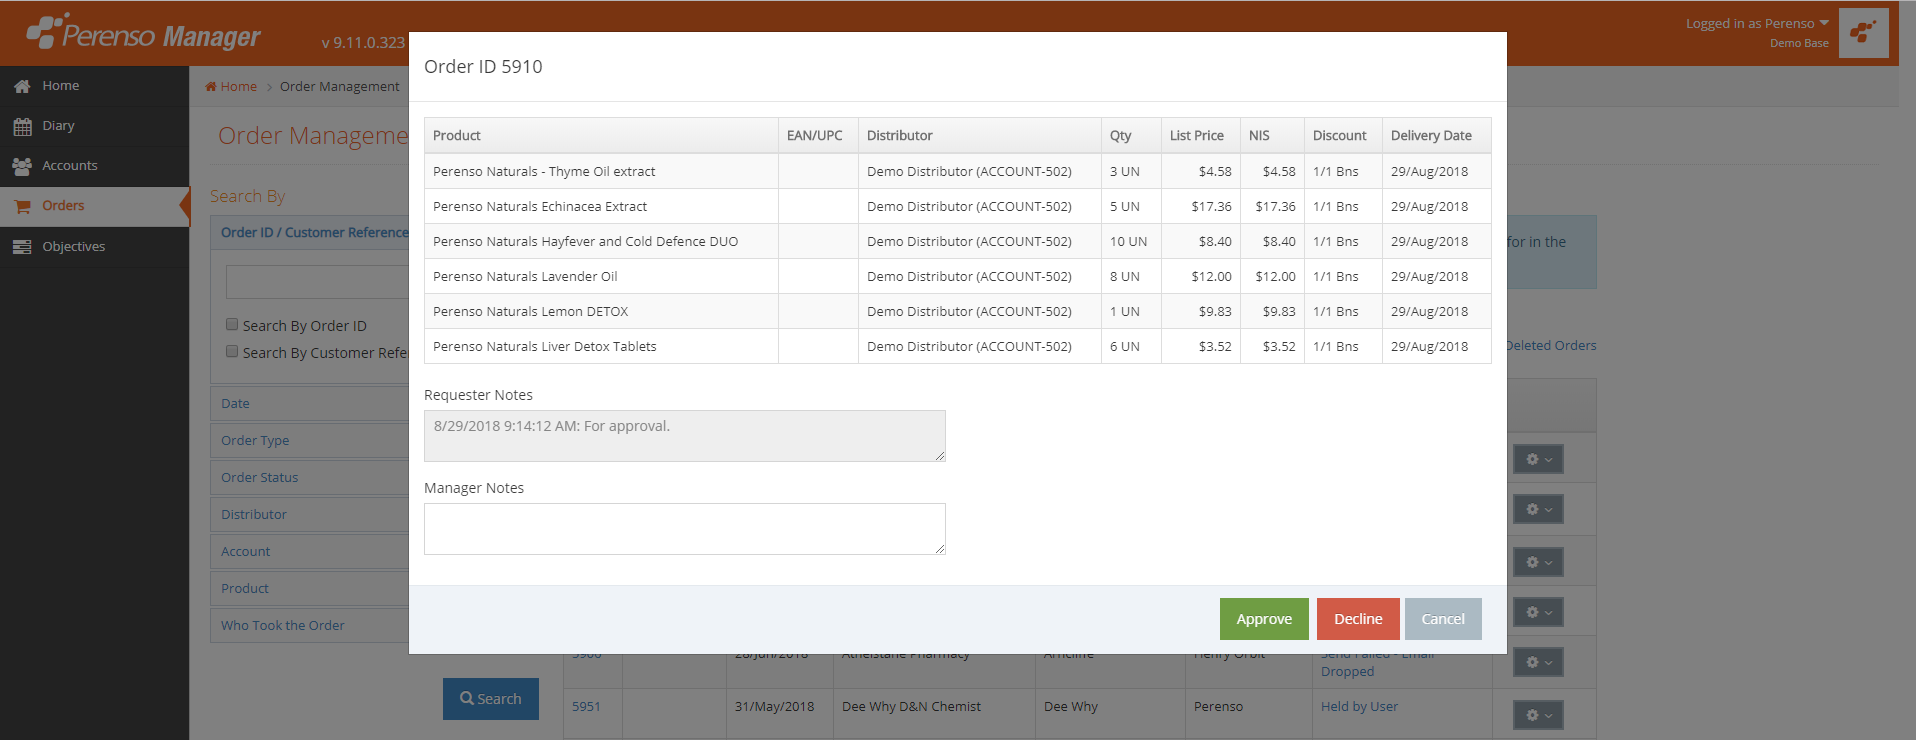
Task: Open order 5951 link
Action: point(586,706)
